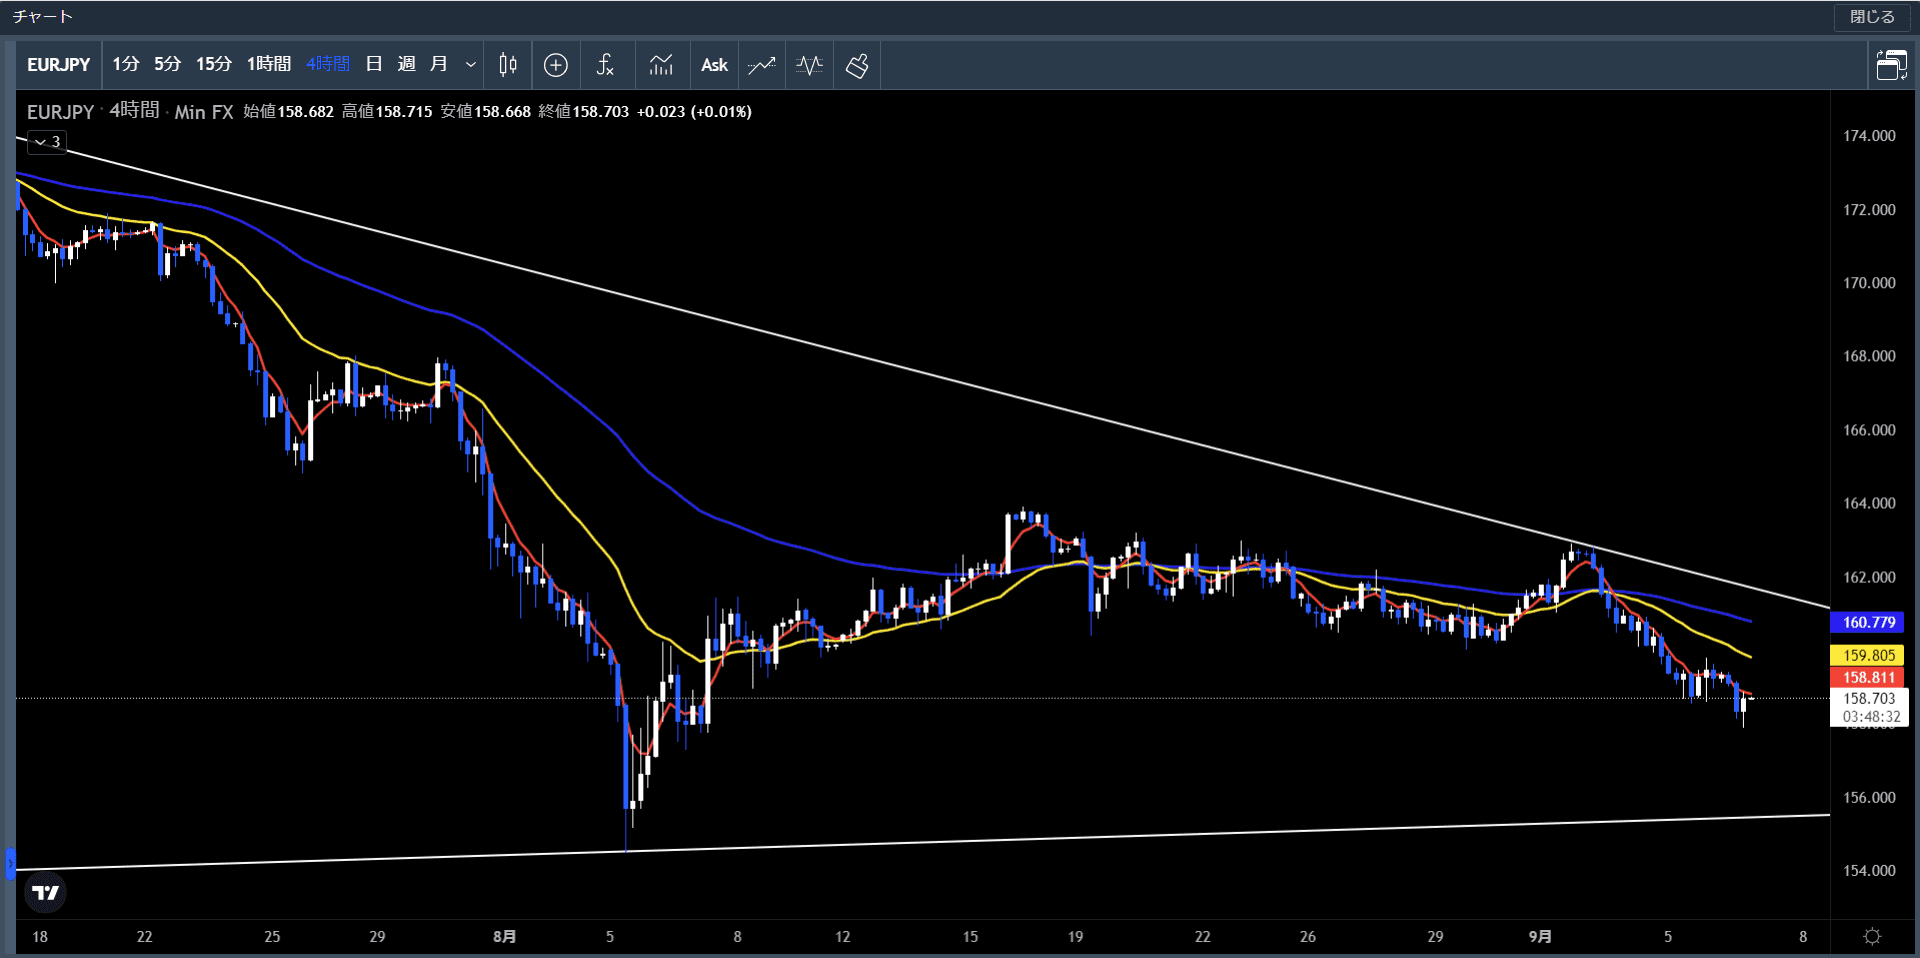Open the candlestick chart style selector
Screen dimensions: 1920x958
pos(508,65)
